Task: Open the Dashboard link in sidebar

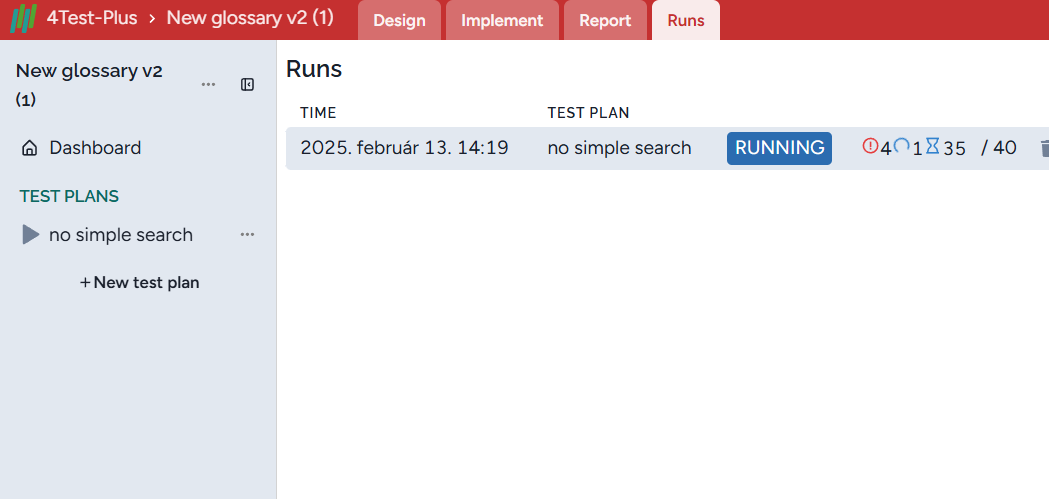Action: (x=95, y=148)
